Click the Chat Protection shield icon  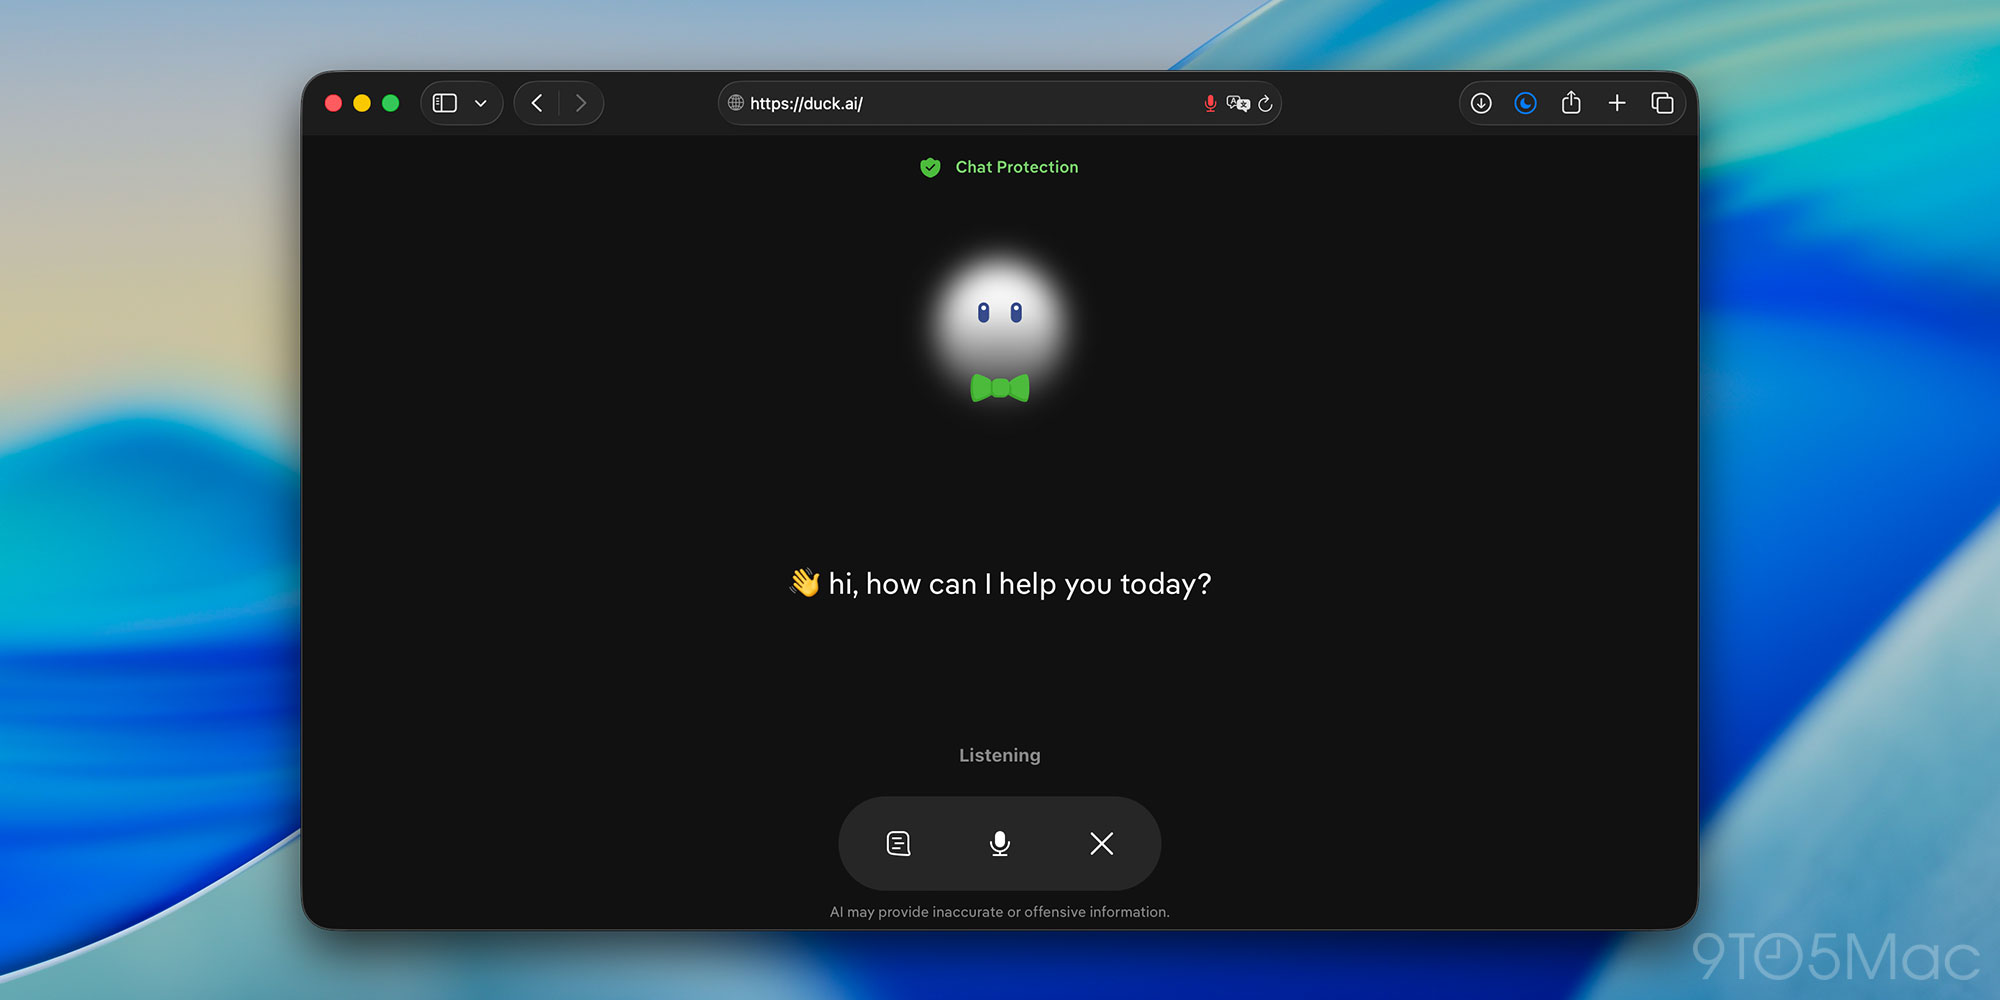pyautogui.click(x=931, y=167)
